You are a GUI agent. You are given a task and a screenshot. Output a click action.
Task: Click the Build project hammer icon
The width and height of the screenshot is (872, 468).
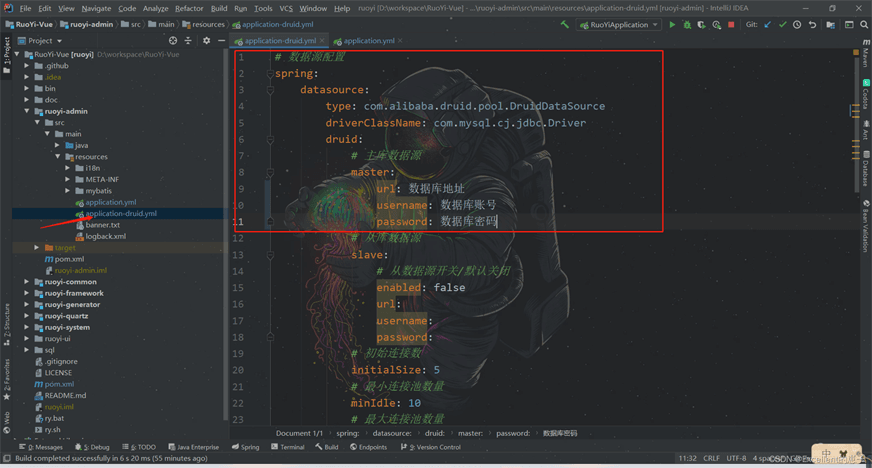(564, 24)
